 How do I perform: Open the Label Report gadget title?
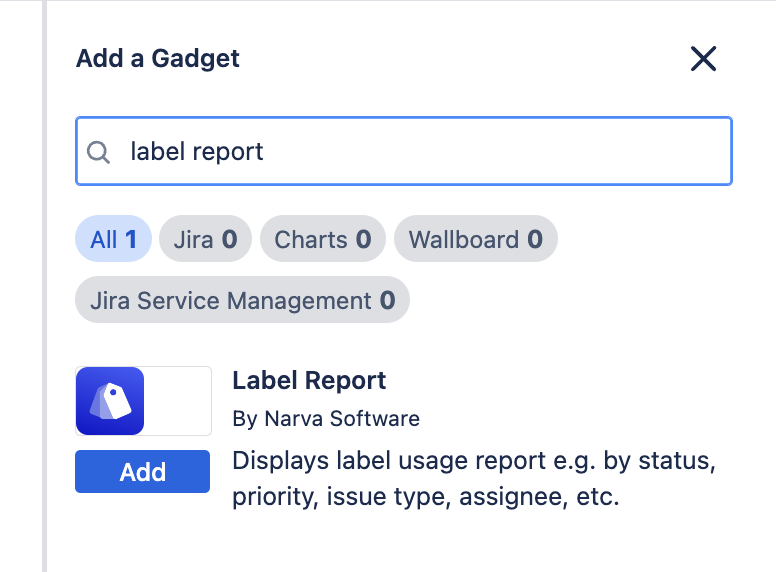[309, 381]
